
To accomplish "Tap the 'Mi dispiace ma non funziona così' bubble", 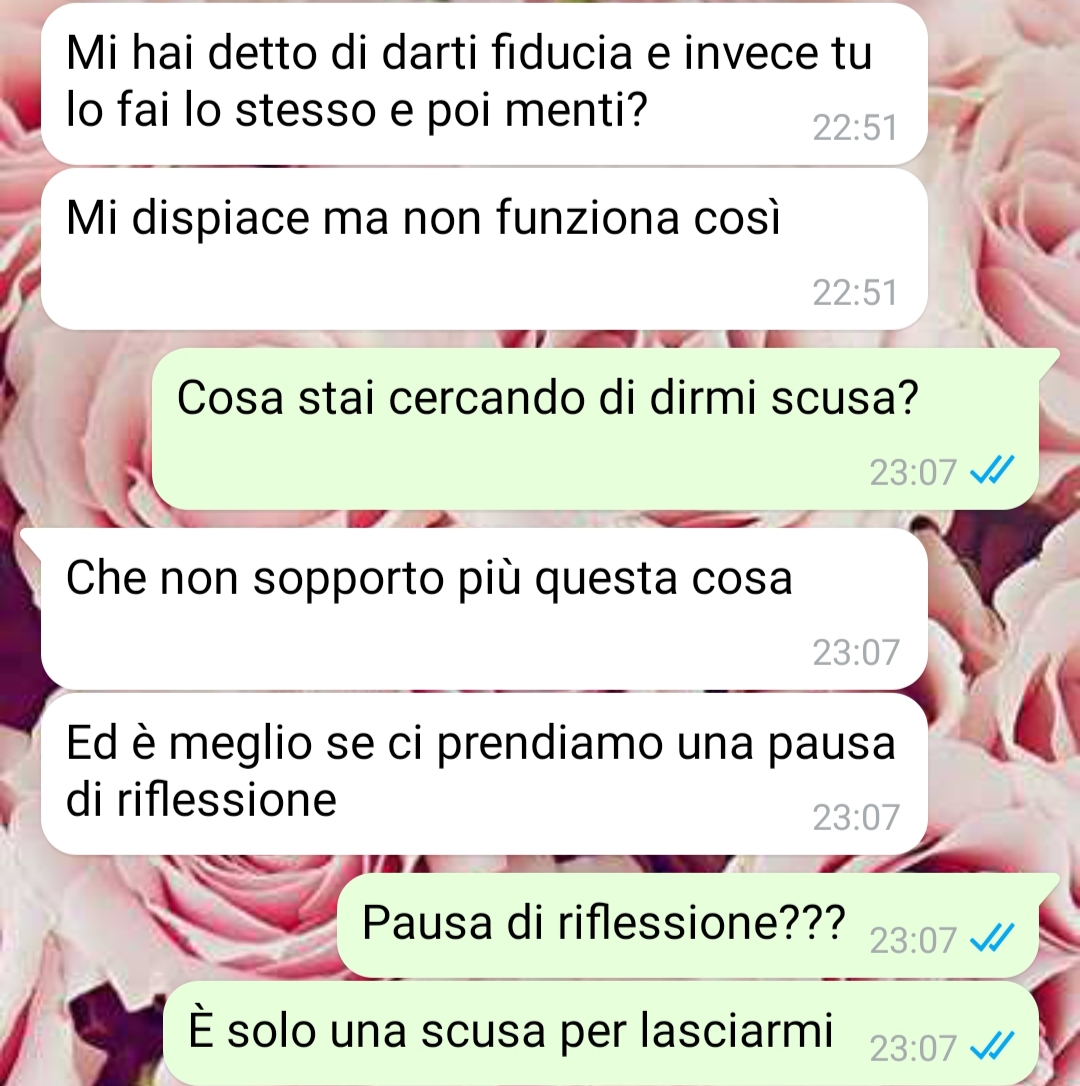I will [x=484, y=249].
